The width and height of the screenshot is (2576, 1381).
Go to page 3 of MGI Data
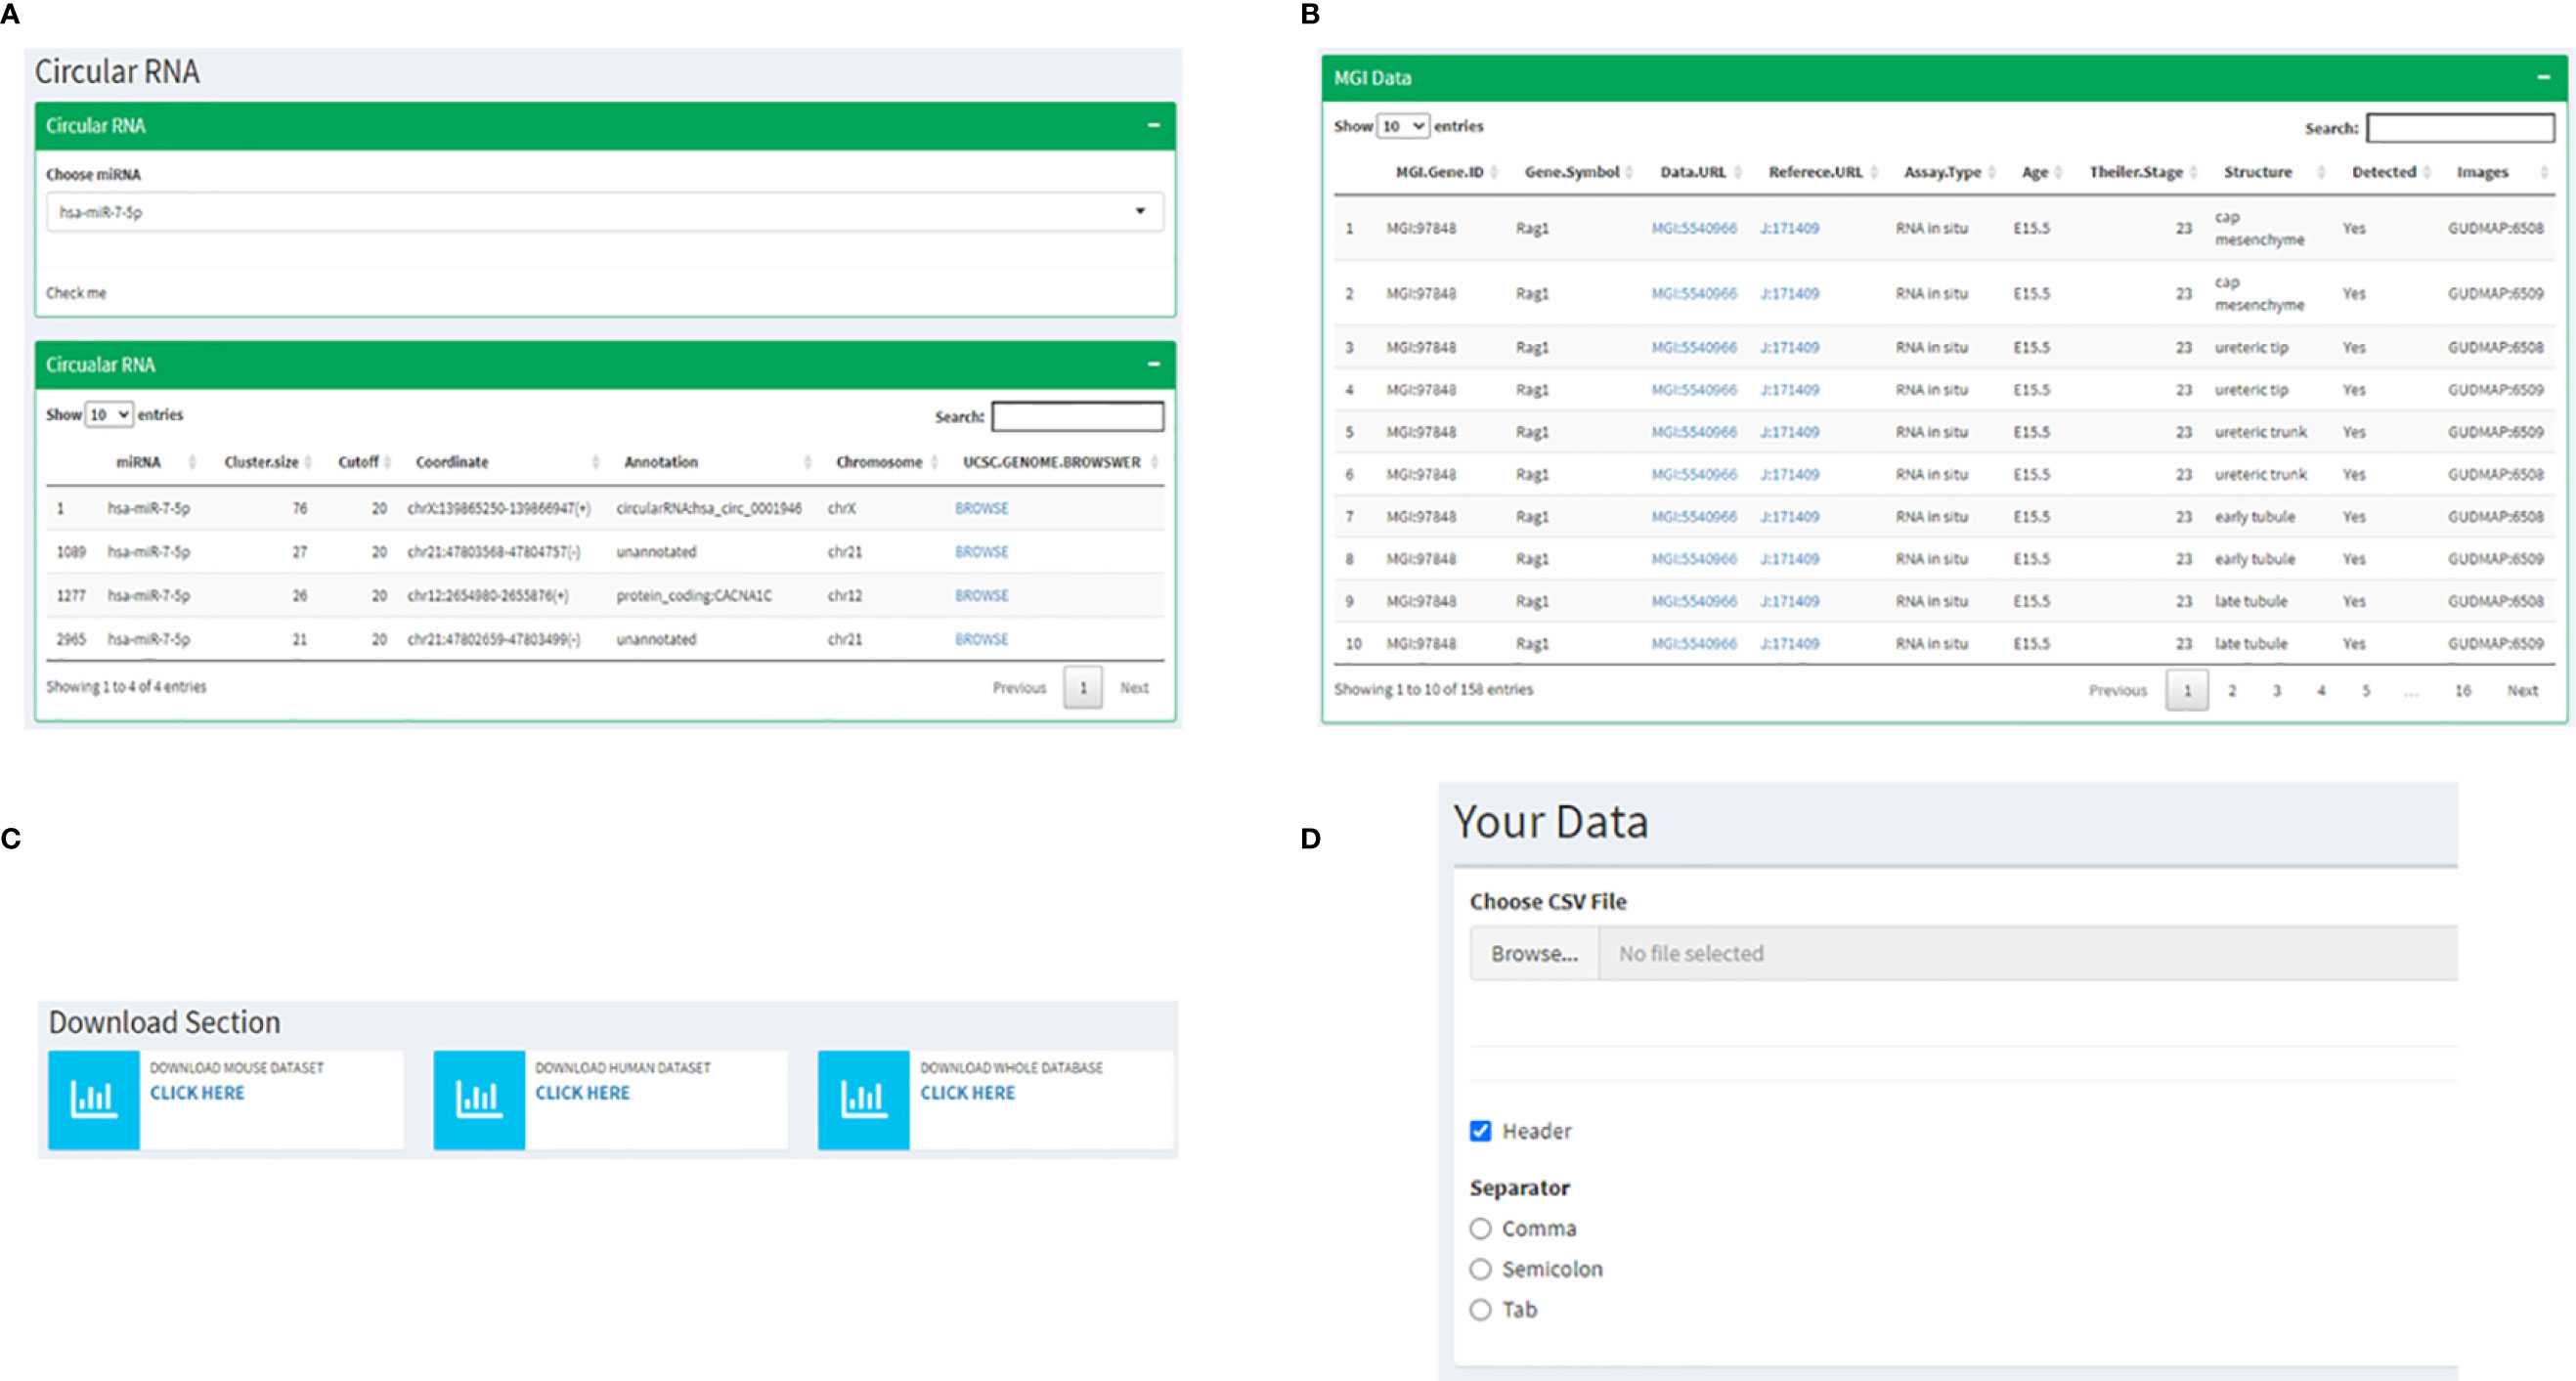2276,691
